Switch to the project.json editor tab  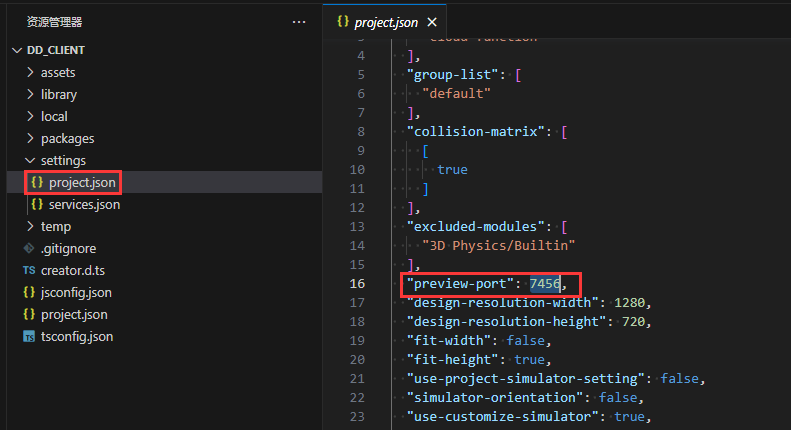click(386, 22)
